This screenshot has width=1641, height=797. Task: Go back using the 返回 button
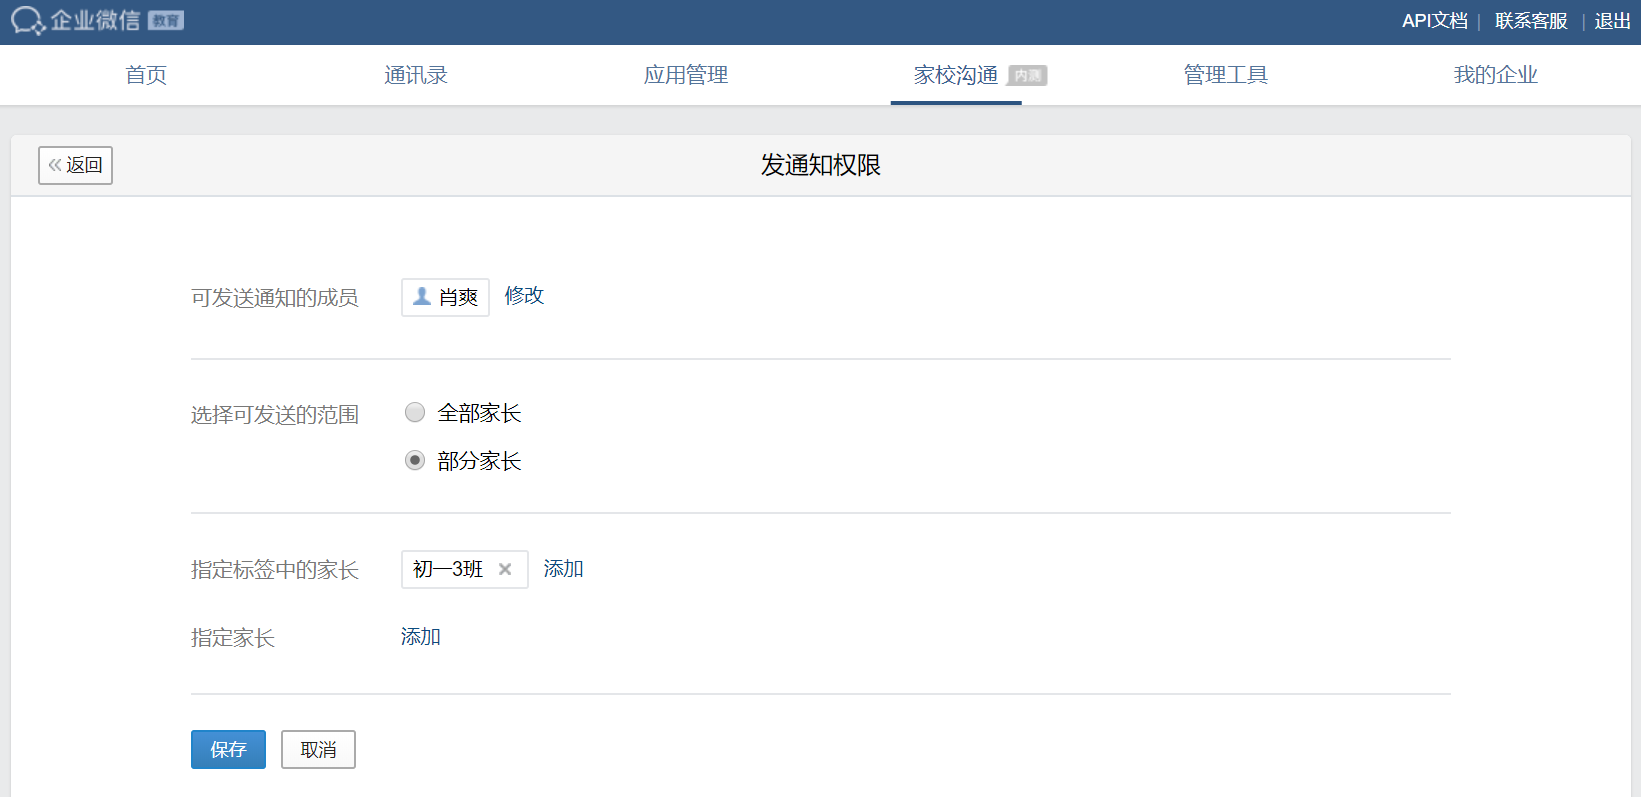75,165
